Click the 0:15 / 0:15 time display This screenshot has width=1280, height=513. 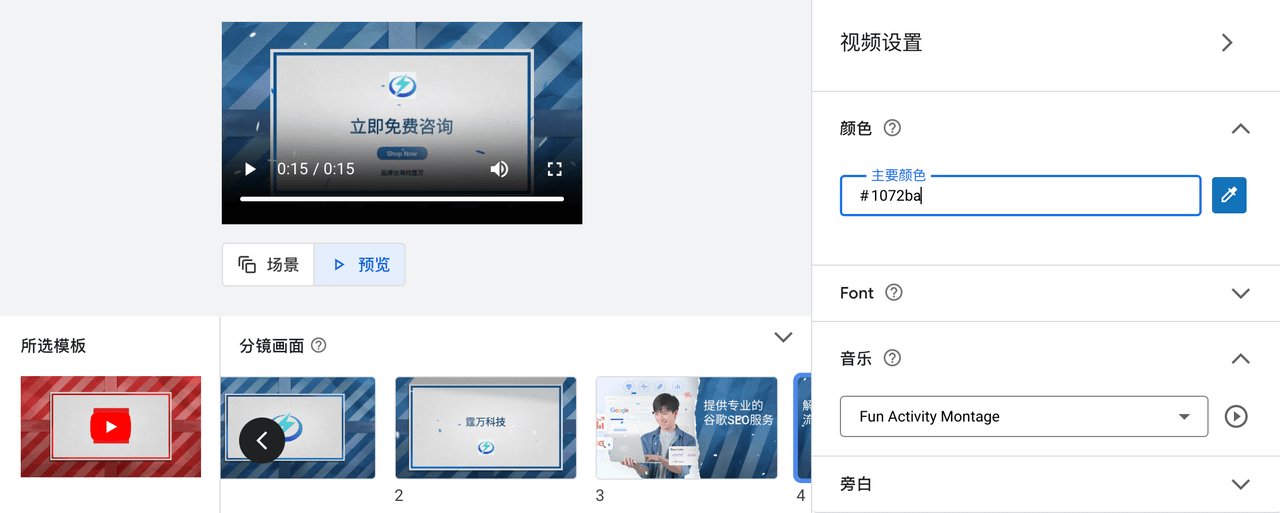316,169
